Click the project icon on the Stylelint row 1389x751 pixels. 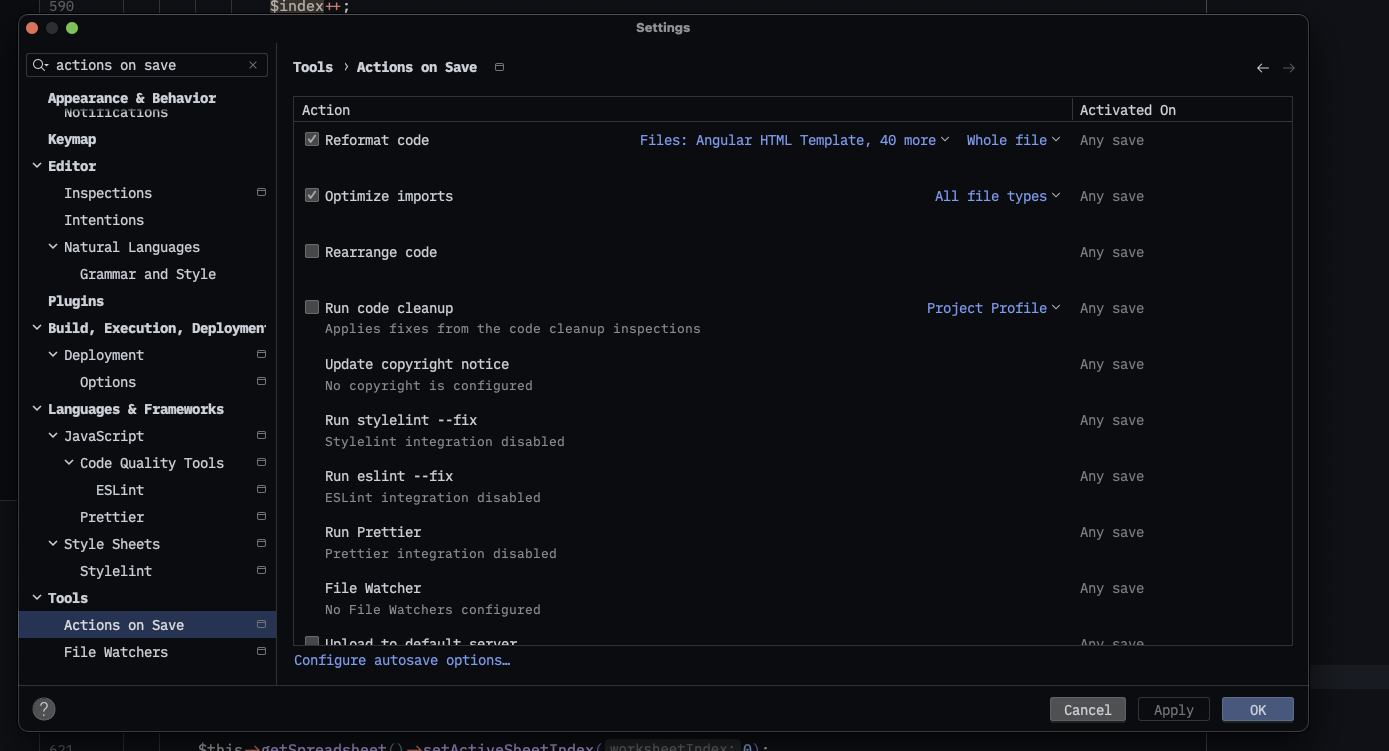tap(261, 570)
